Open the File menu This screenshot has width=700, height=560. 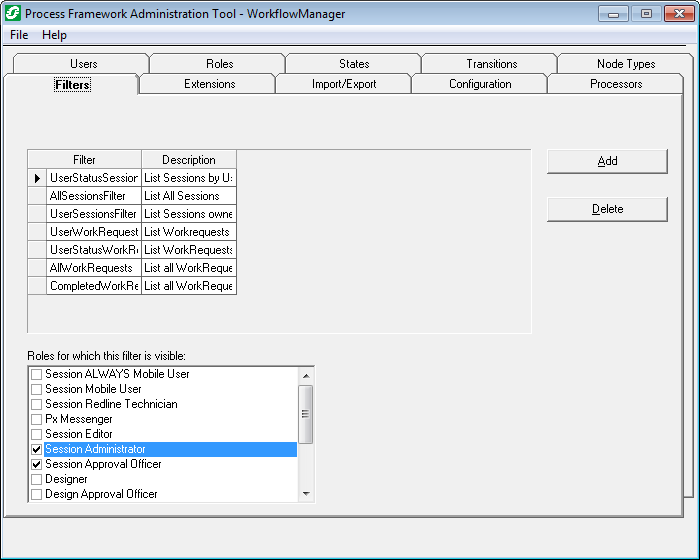tap(19, 35)
